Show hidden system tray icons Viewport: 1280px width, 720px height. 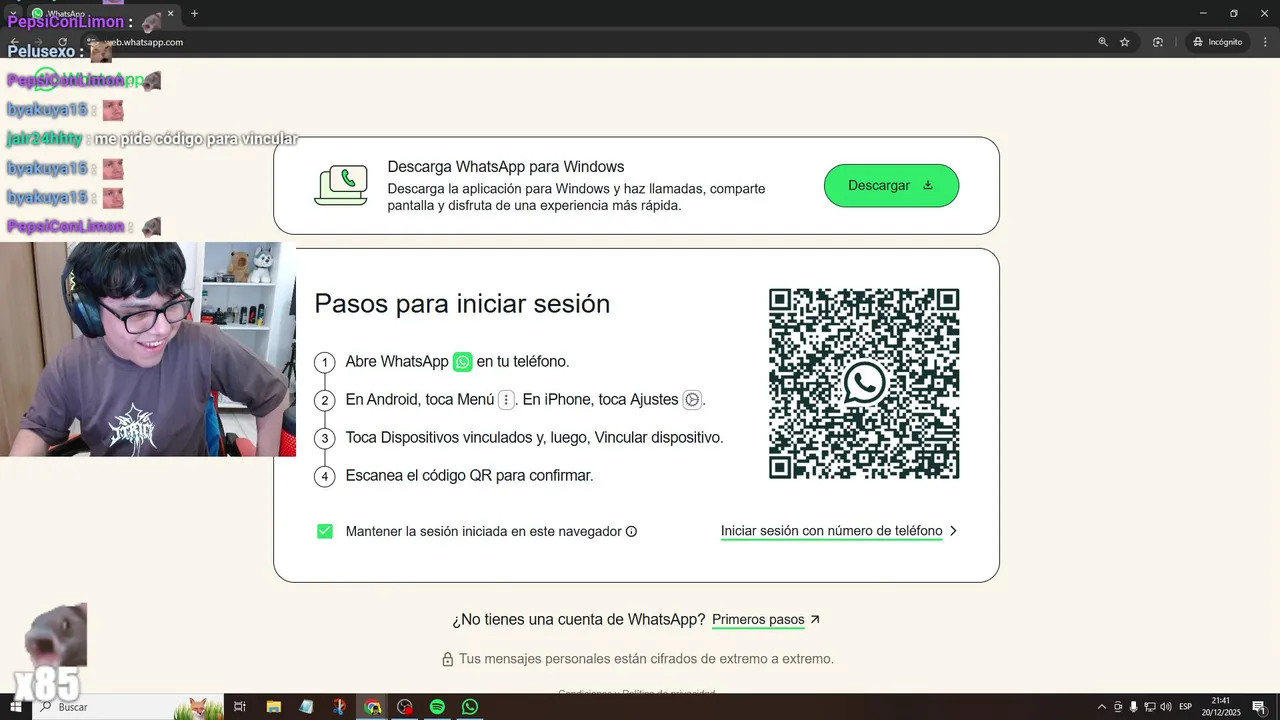tap(1102, 707)
